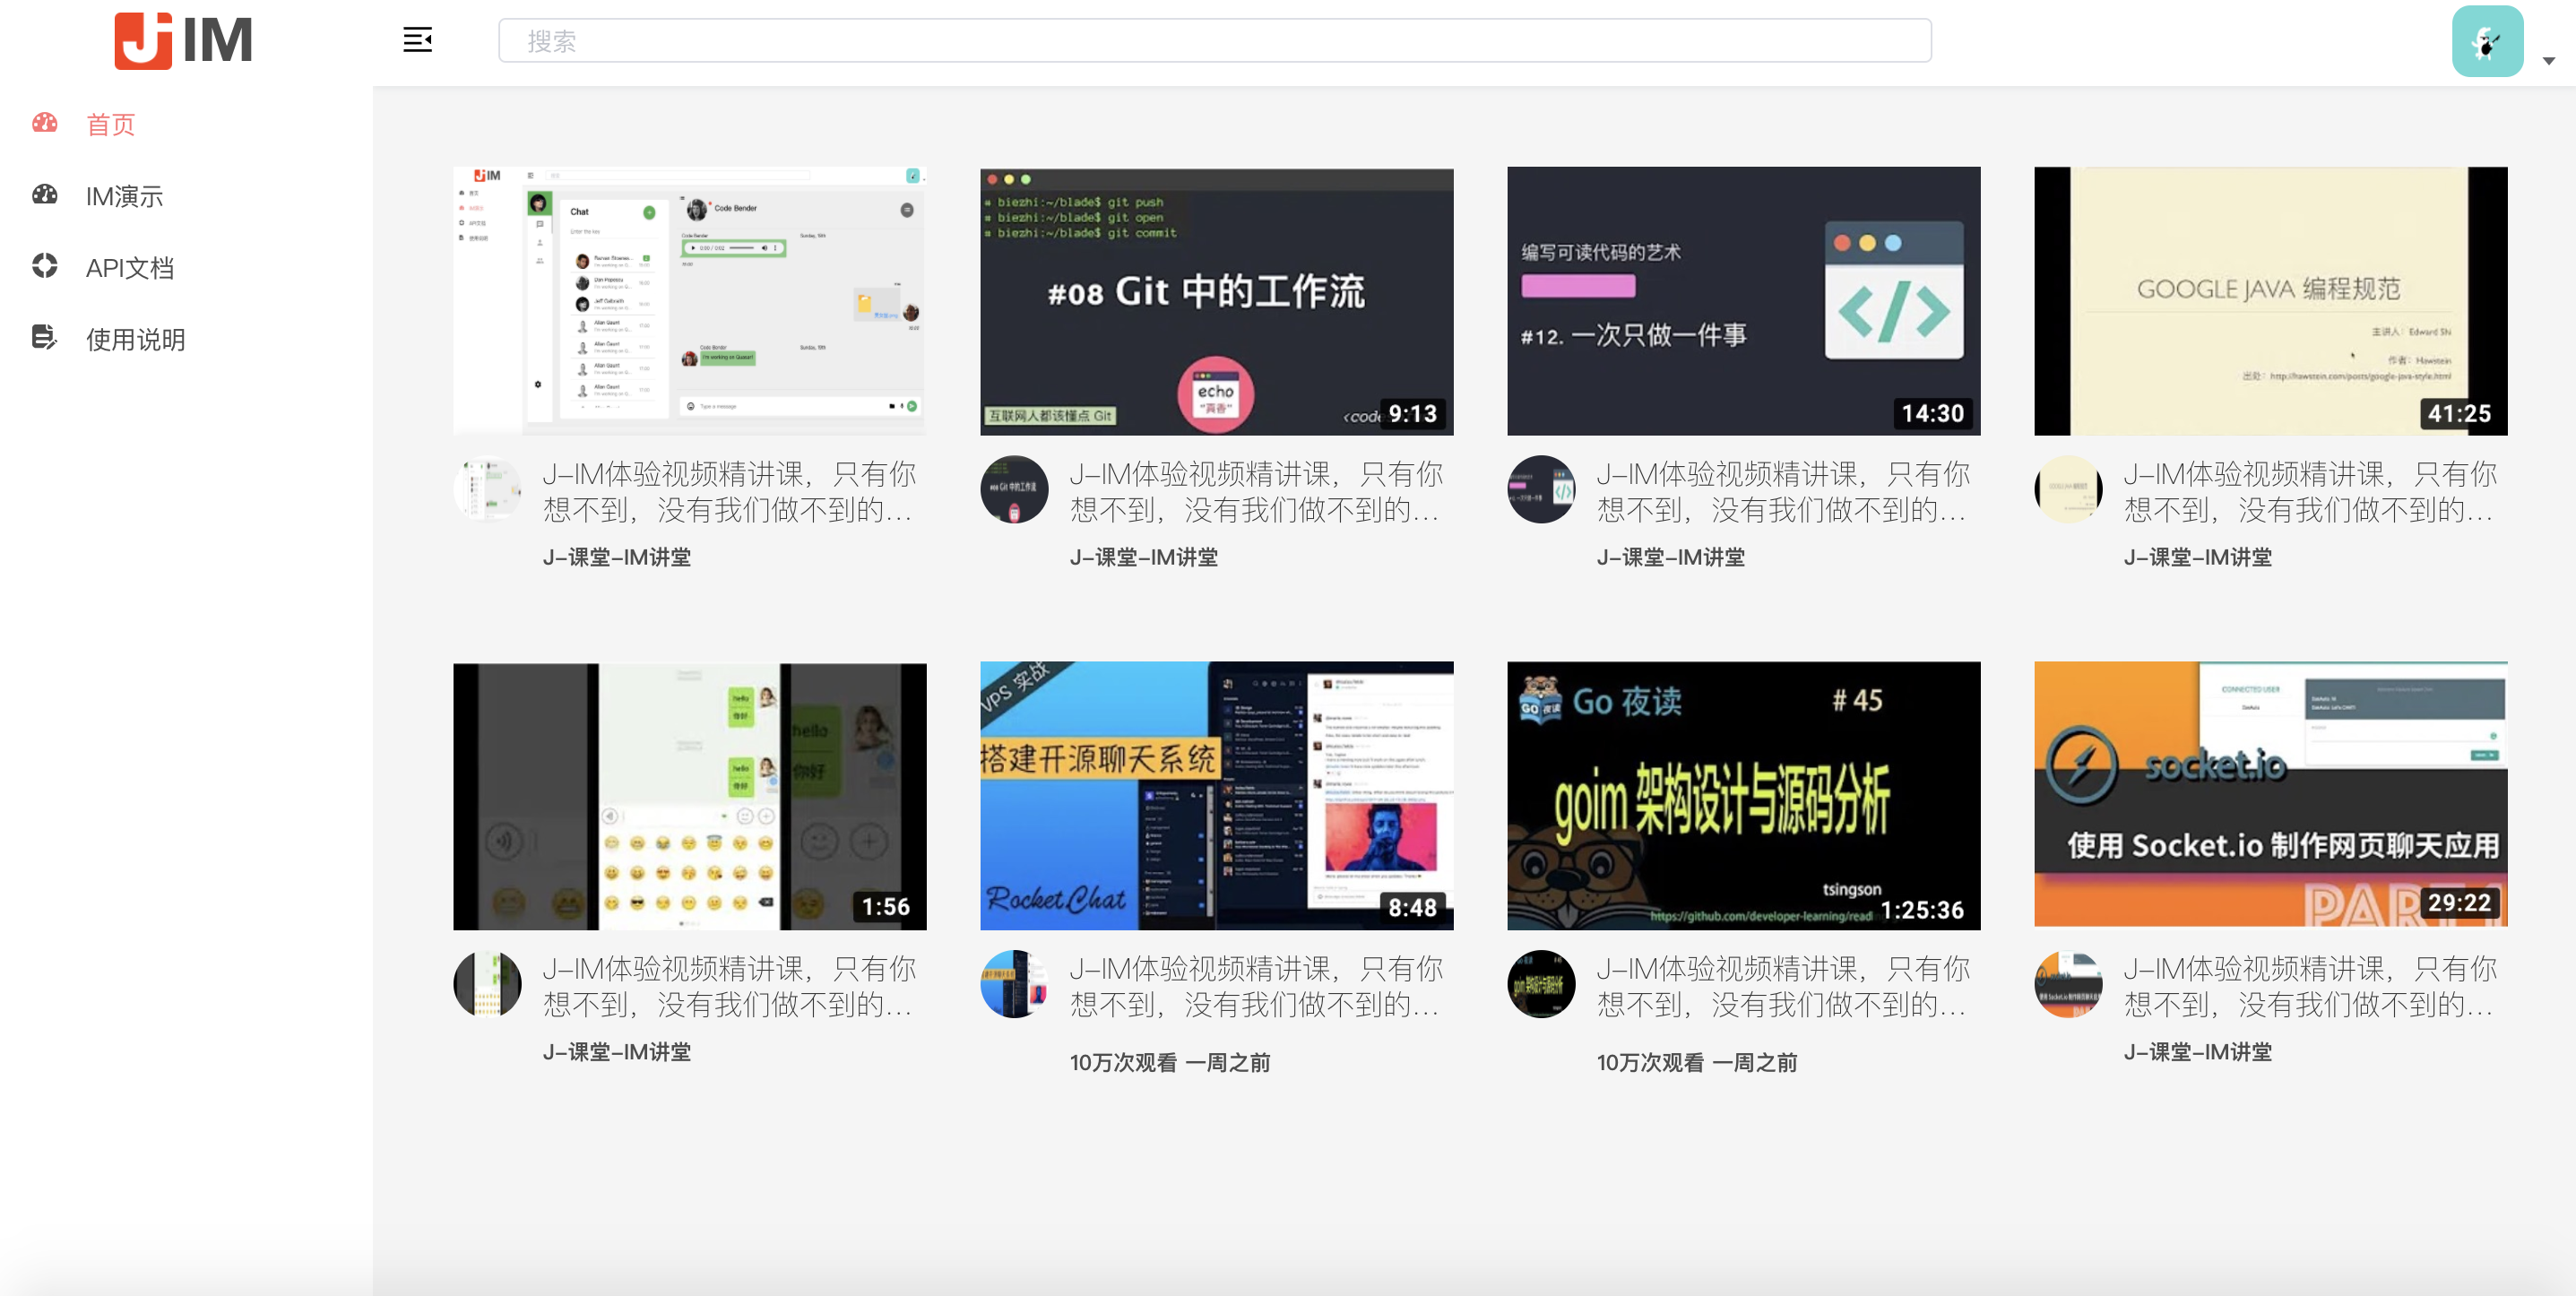Select the IM演示 menu item
Image resolution: width=2576 pixels, height=1296 pixels.
pos(124,198)
